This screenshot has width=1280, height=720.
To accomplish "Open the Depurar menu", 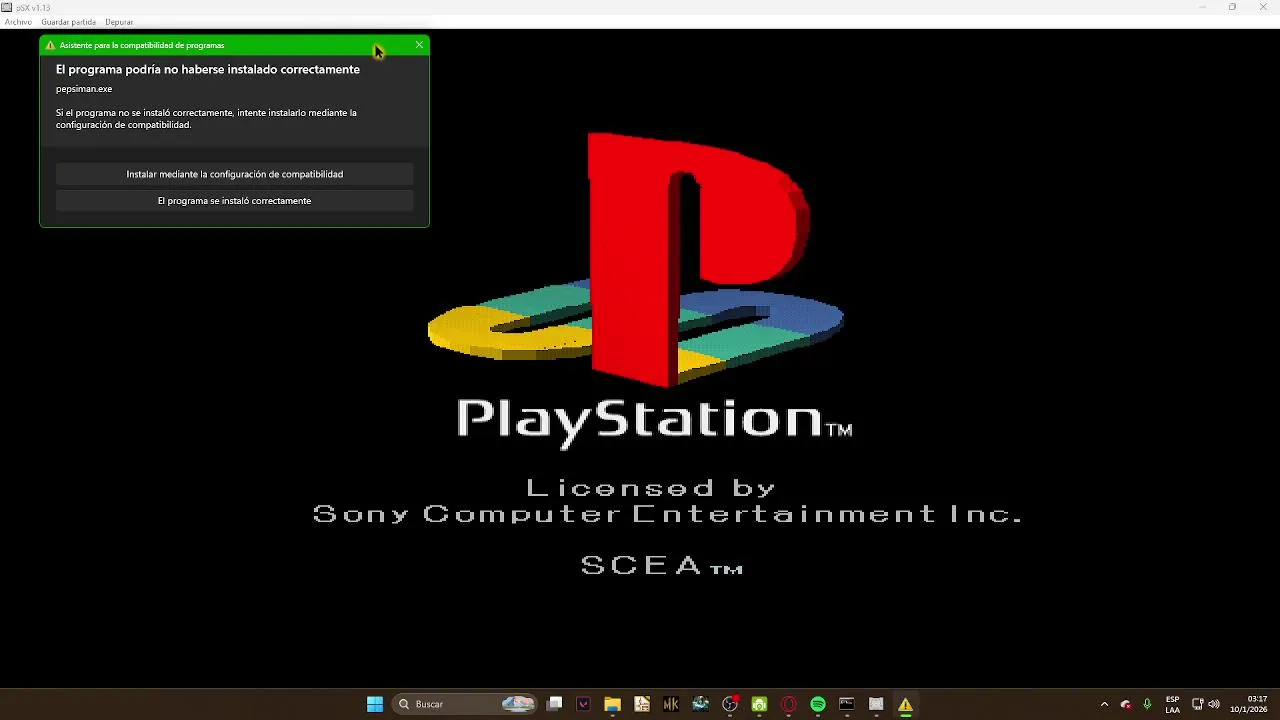I will tap(119, 22).
